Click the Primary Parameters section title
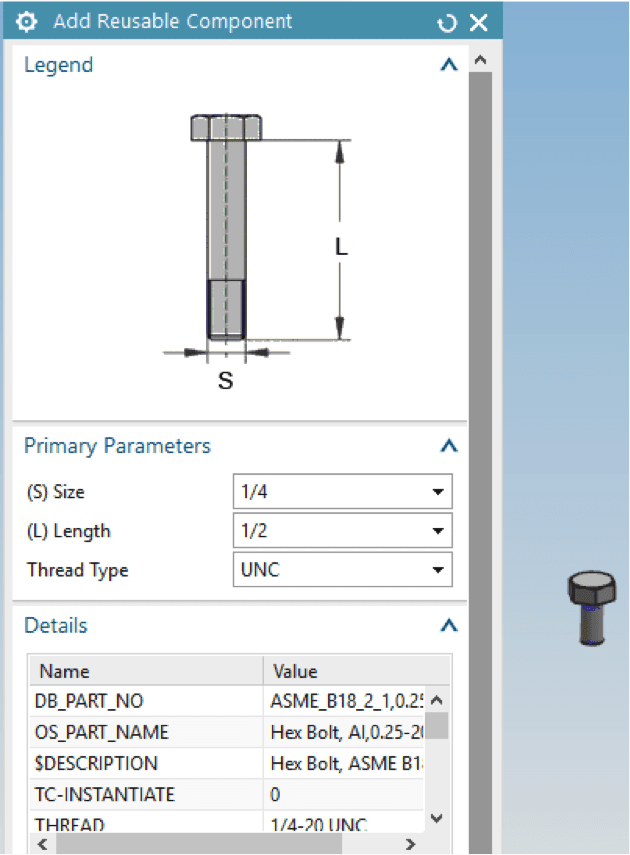This screenshot has width=630, height=855. pyautogui.click(x=117, y=446)
